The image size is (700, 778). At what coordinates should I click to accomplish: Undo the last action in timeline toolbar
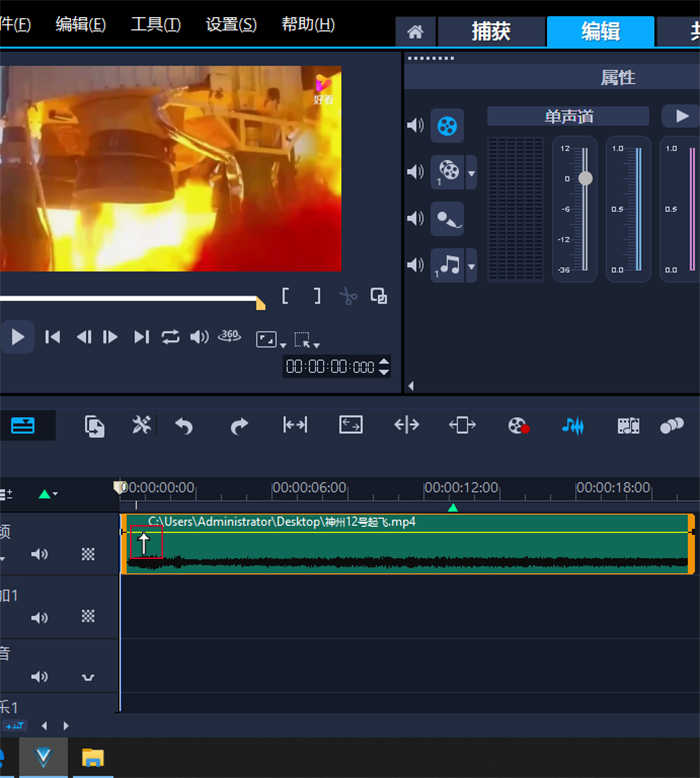184,425
